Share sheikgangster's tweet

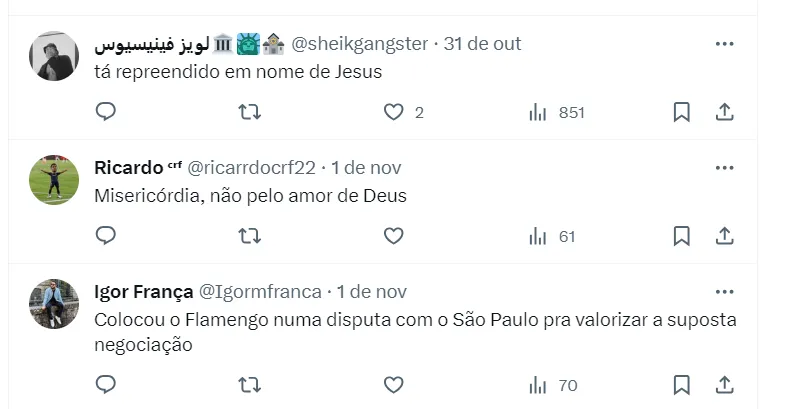(725, 112)
